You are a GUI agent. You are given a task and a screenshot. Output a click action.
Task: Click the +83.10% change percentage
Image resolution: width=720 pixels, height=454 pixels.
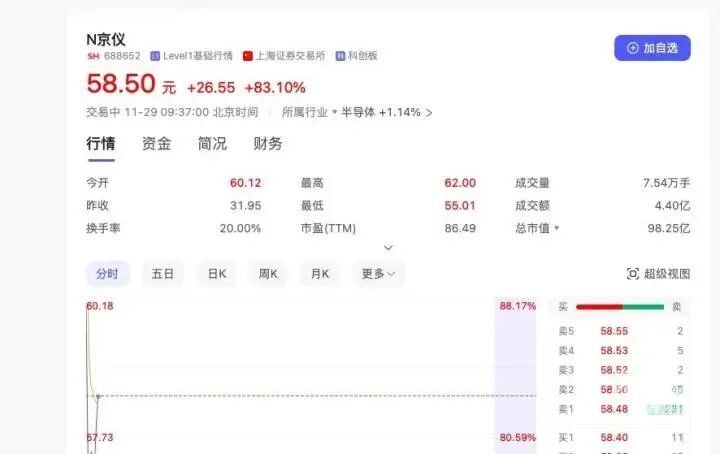coord(275,88)
